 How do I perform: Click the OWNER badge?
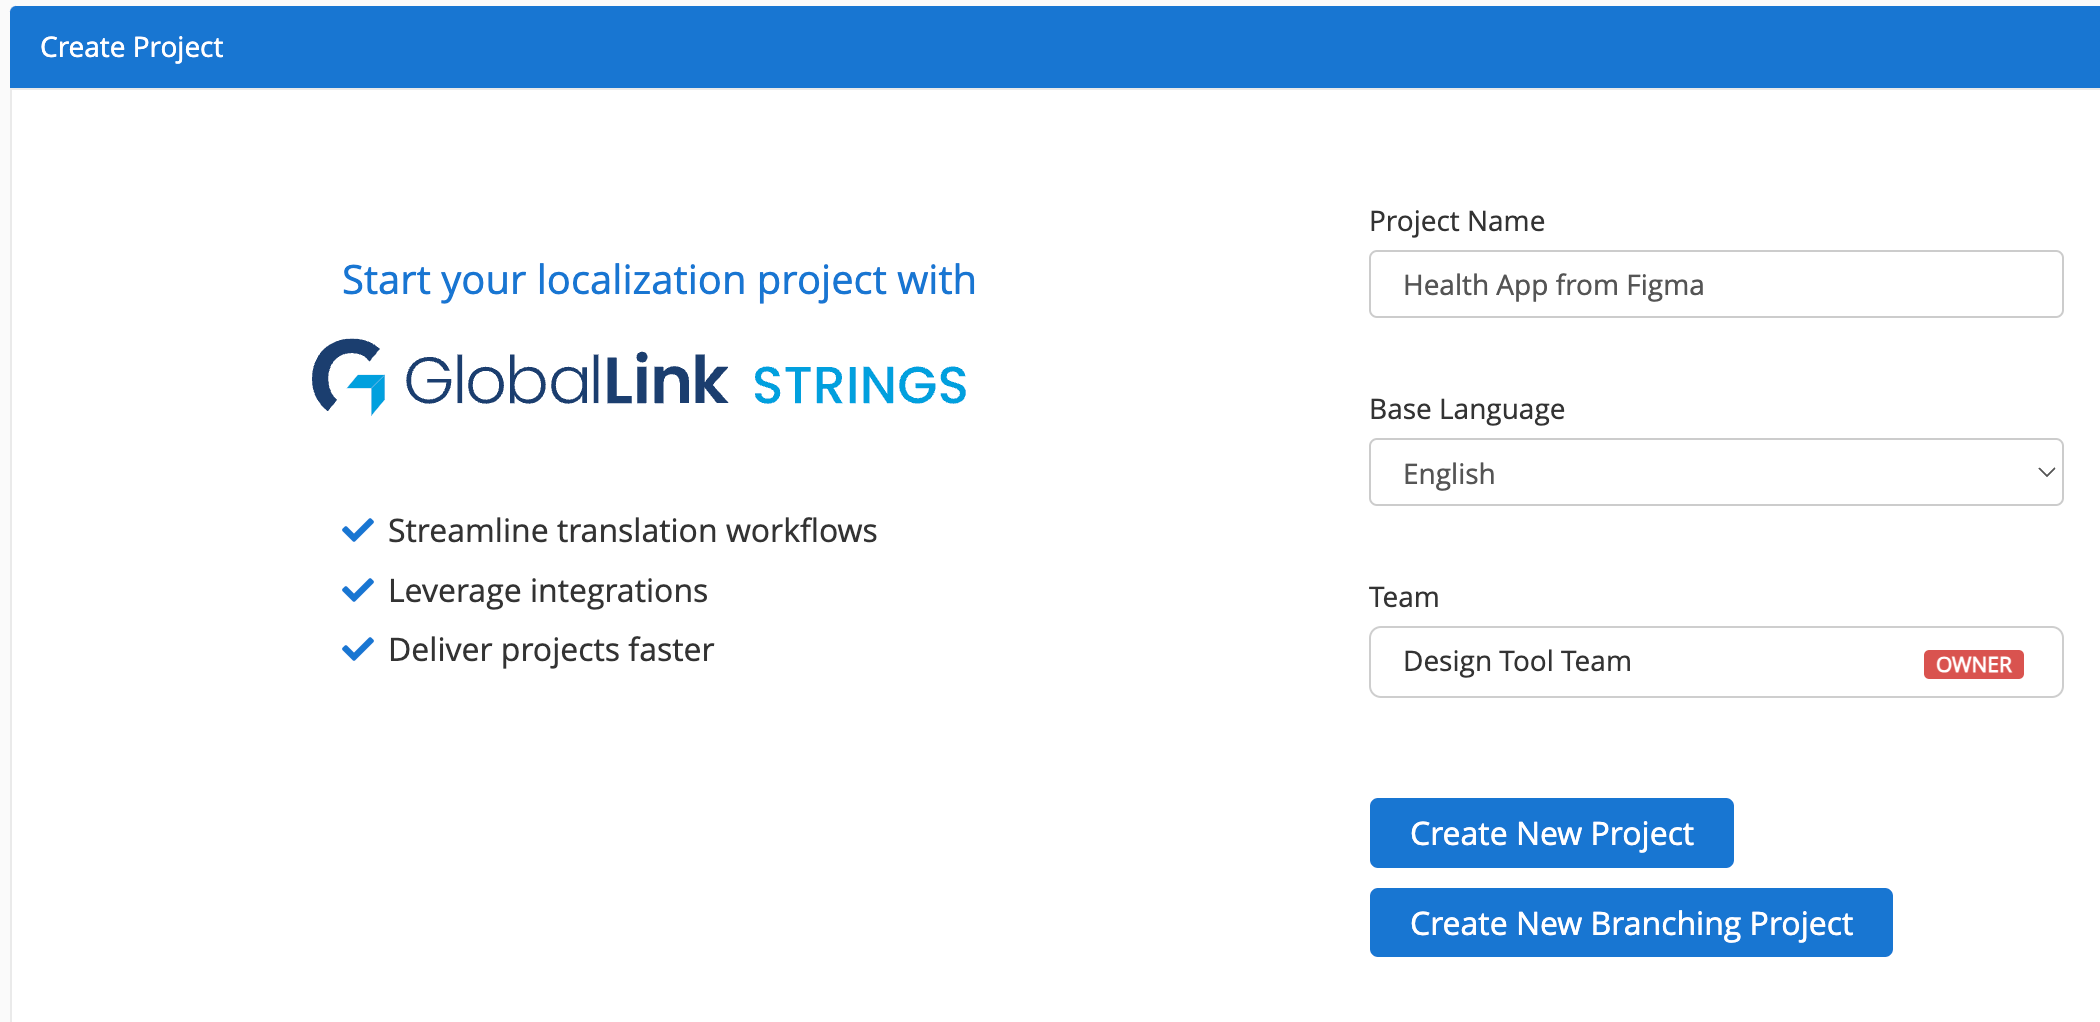[x=1973, y=664]
